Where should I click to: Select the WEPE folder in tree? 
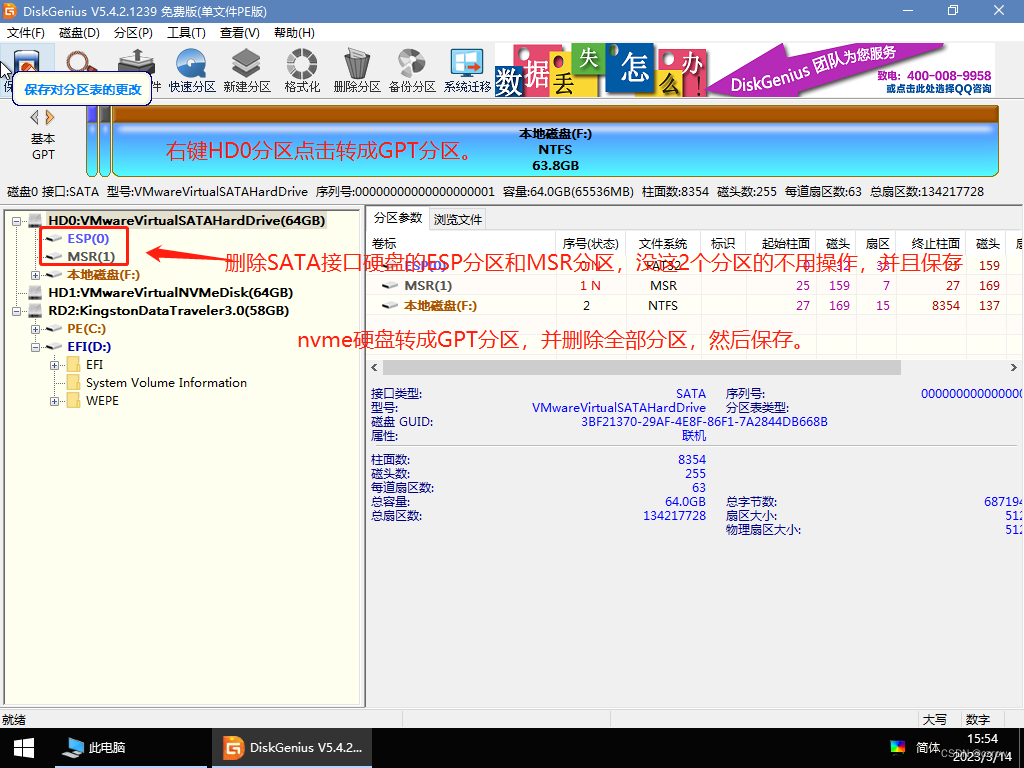[x=103, y=401]
